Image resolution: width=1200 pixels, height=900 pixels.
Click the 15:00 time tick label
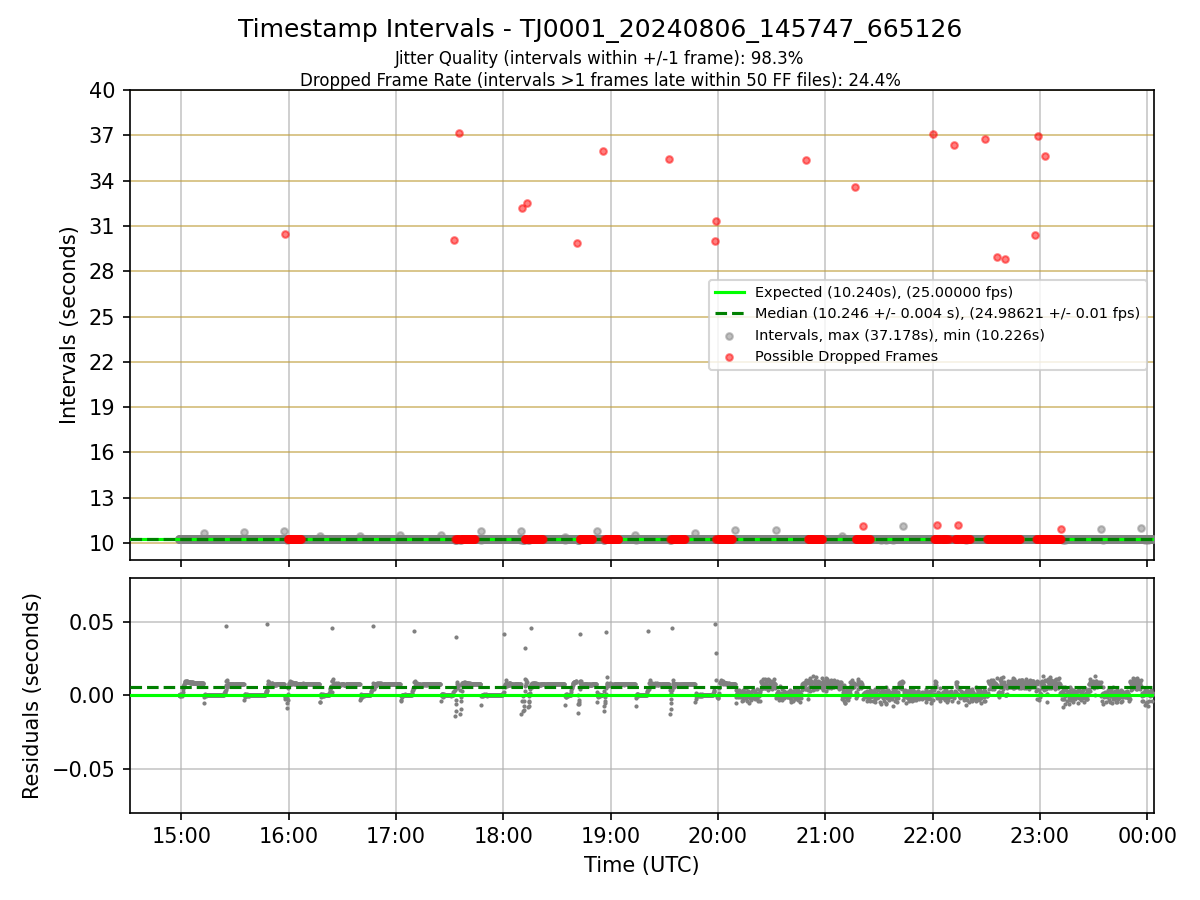click(181, 835)
